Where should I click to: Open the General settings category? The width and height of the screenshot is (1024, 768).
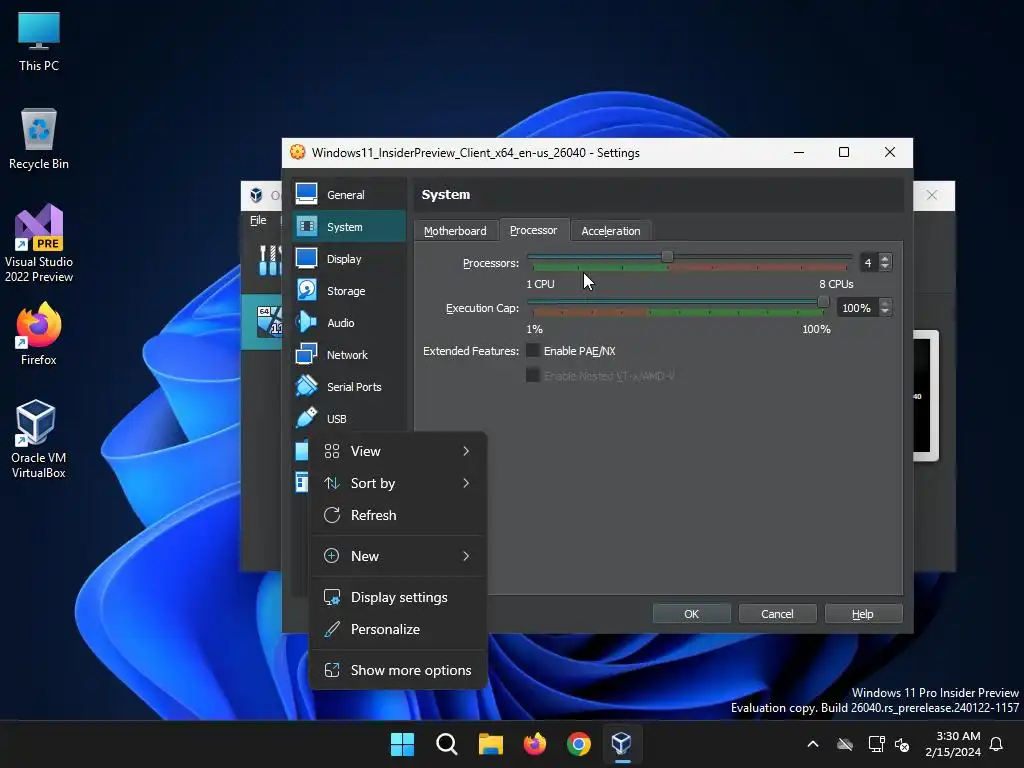click(349, 195)
